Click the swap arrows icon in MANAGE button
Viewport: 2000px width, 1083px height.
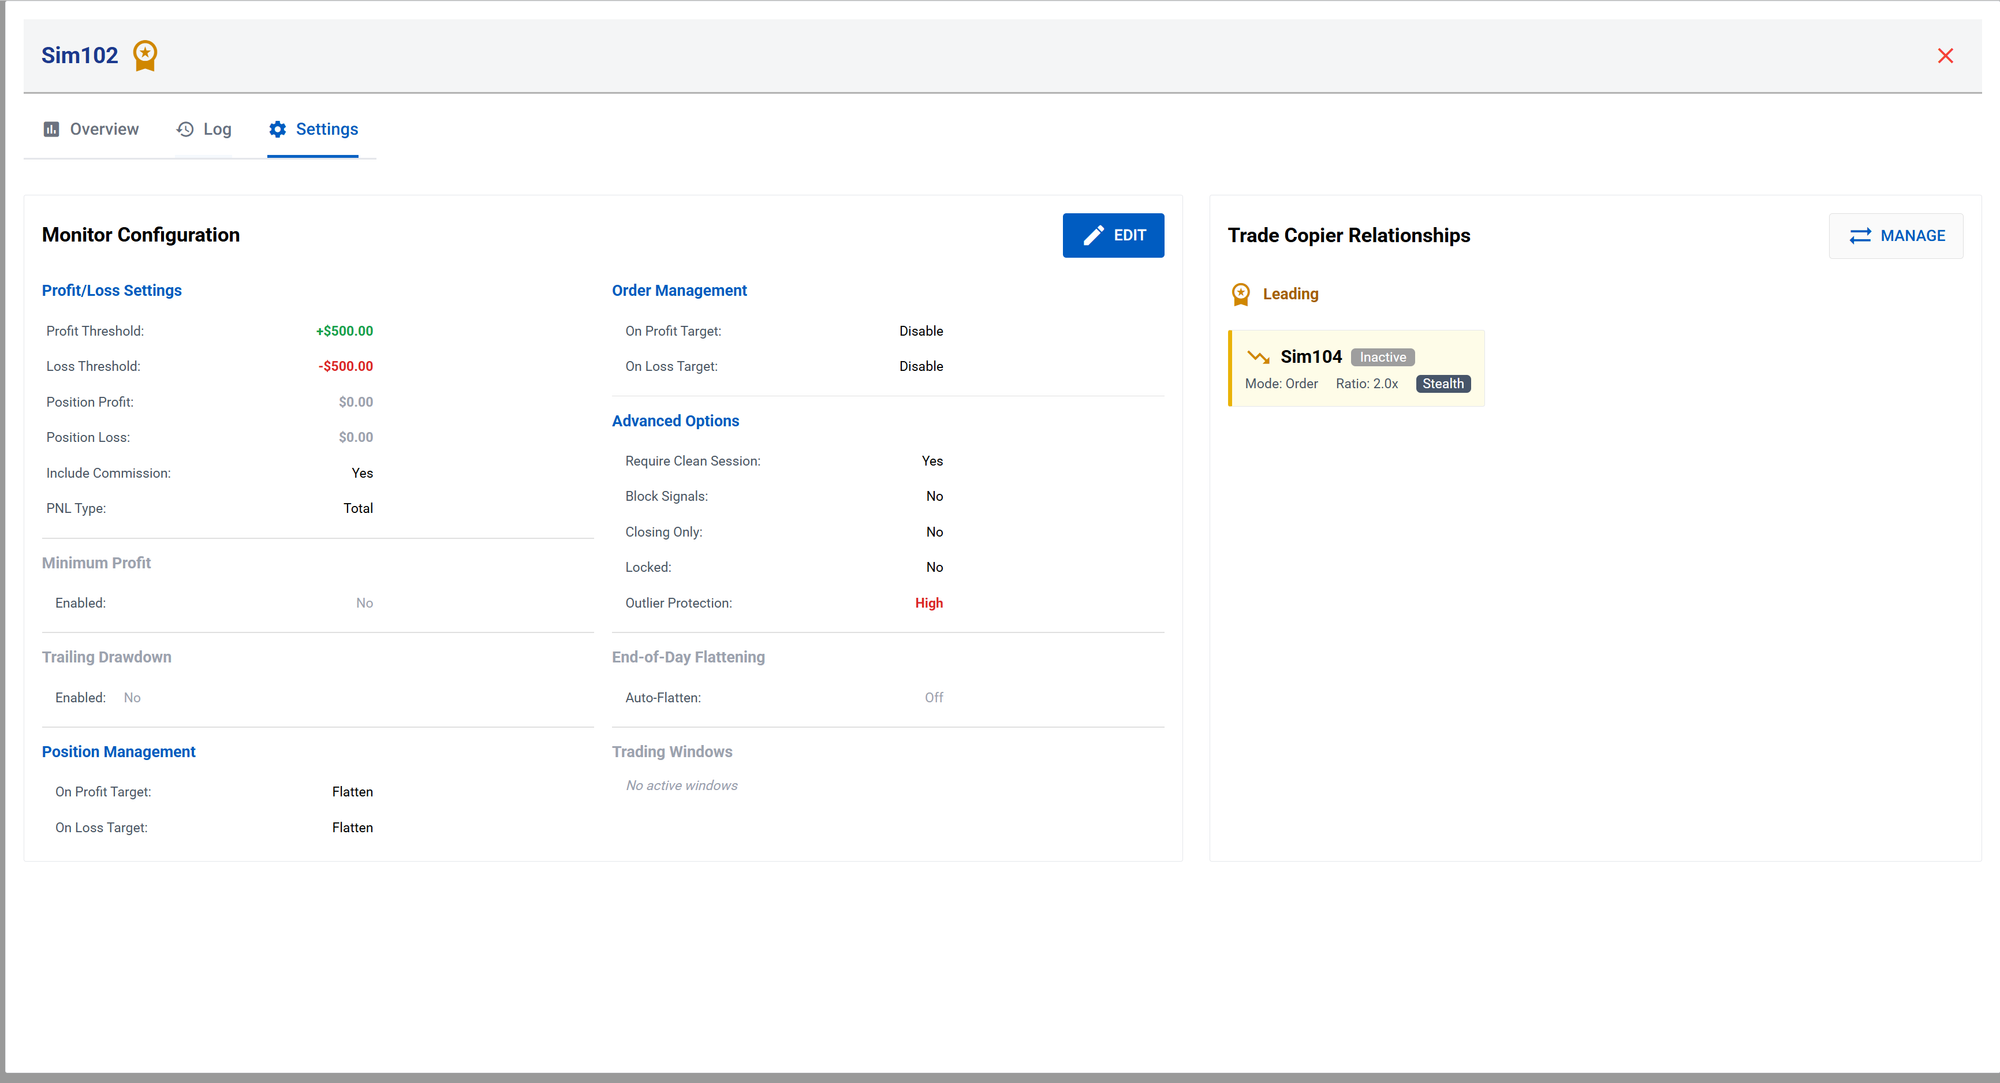click(x=1861, y=236)
